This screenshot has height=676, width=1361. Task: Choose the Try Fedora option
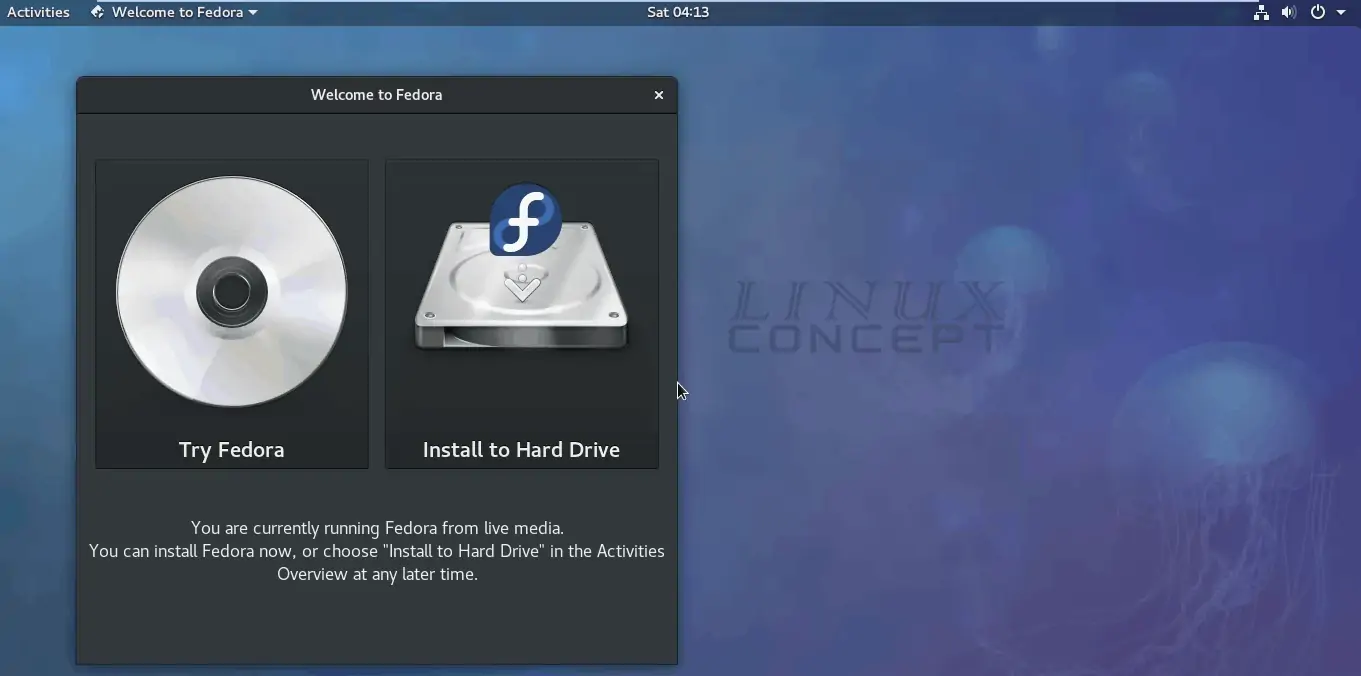click(x=232, y=313)
